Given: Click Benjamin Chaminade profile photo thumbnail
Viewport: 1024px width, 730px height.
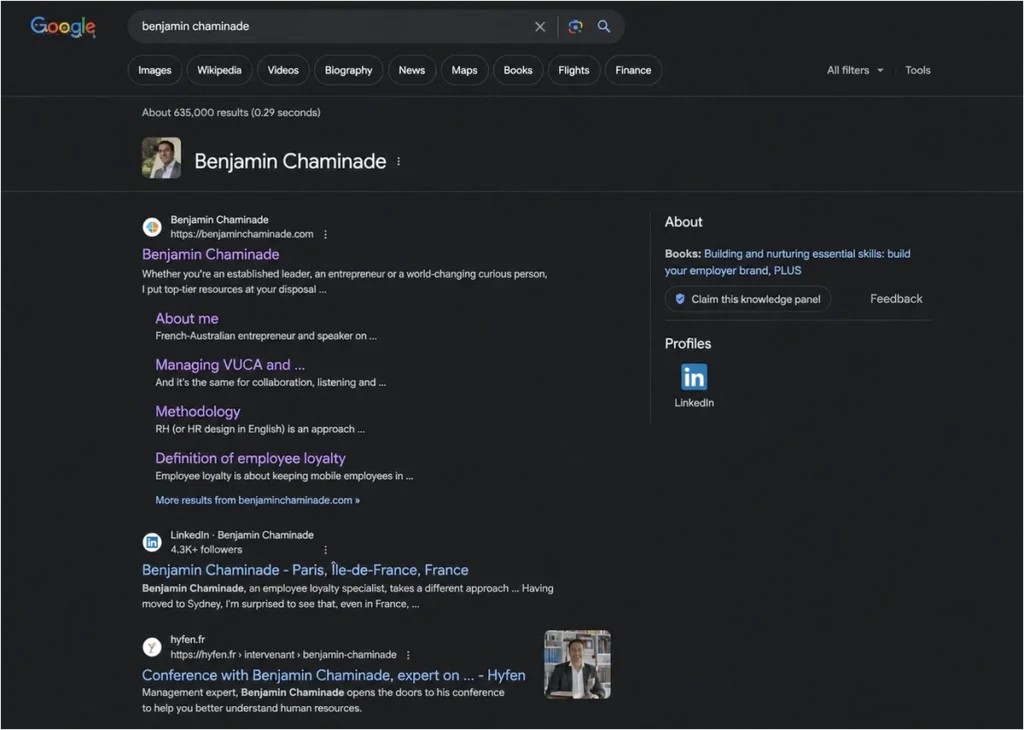Looking at the screenshot, I should 161,158.
